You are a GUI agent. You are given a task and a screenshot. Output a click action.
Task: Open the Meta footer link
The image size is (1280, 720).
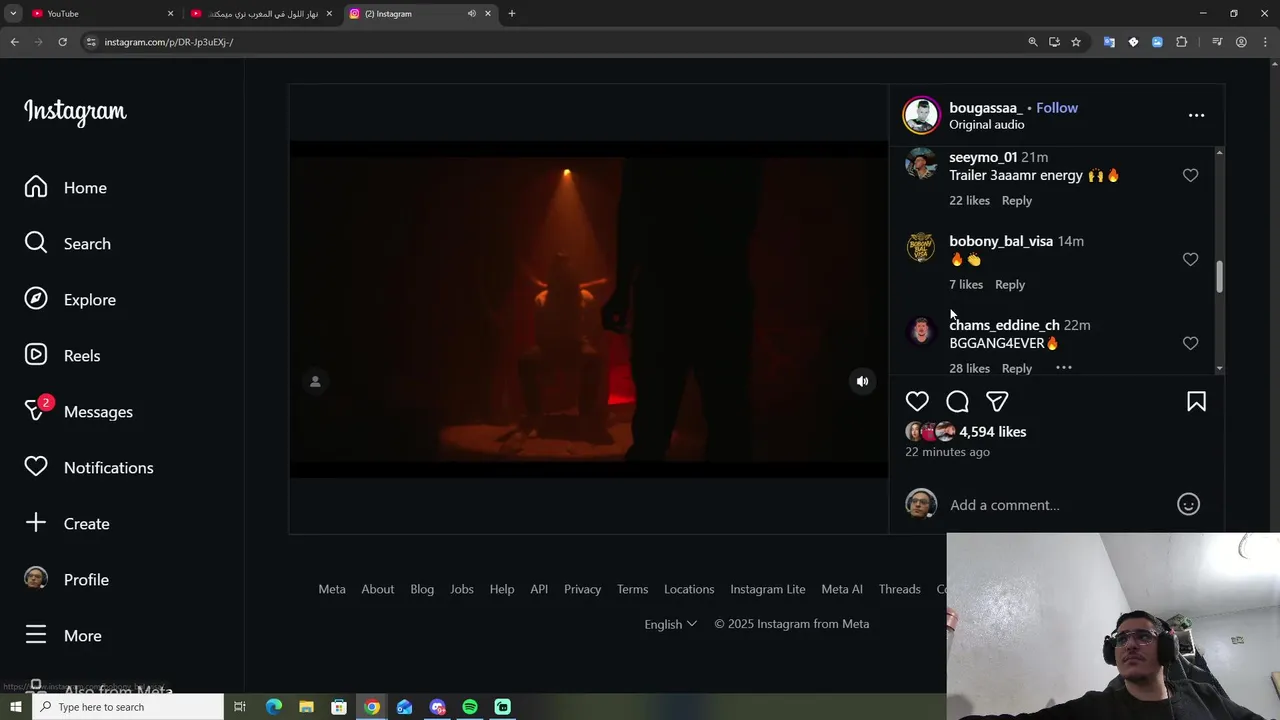tap(332, 589)
